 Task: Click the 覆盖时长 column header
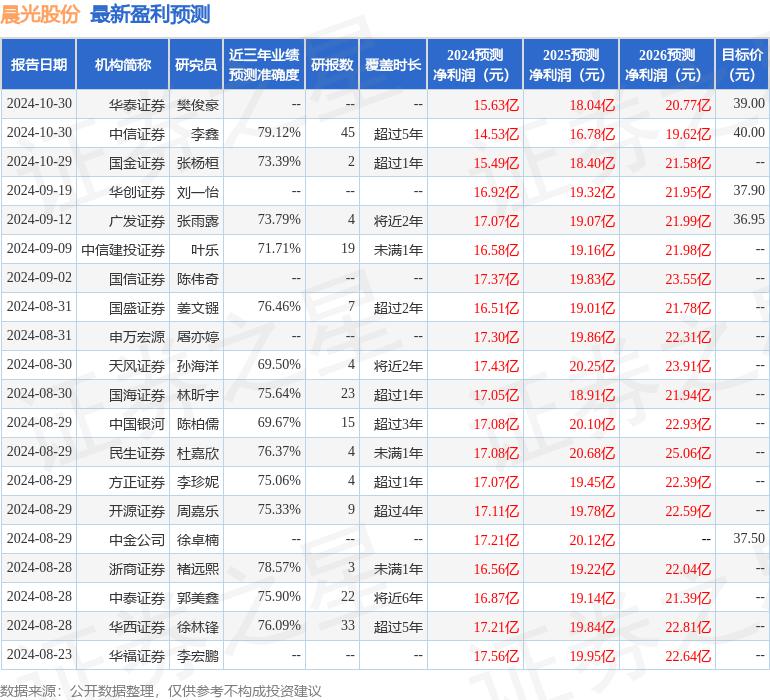click(393, 64)
